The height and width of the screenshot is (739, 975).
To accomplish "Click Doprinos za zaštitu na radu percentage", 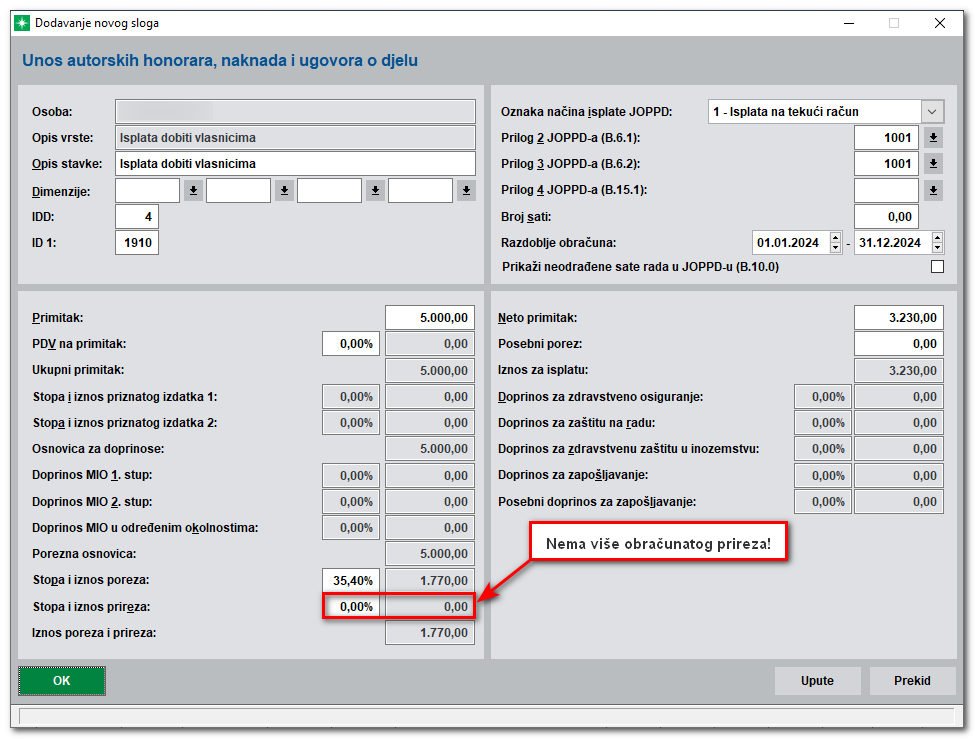I will pos(823,423).
